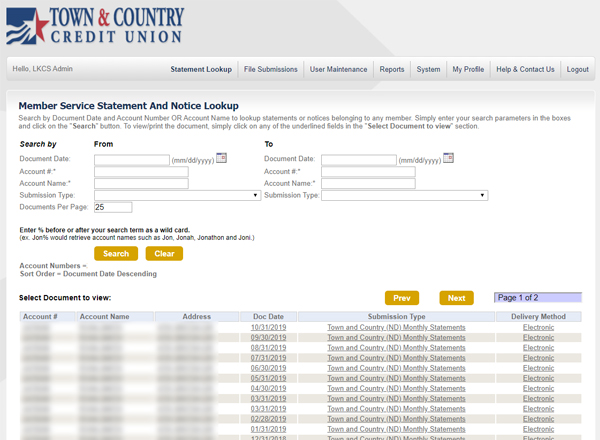Open Monthly Statements link for 07/31/2019

click(x=396, y=358)
